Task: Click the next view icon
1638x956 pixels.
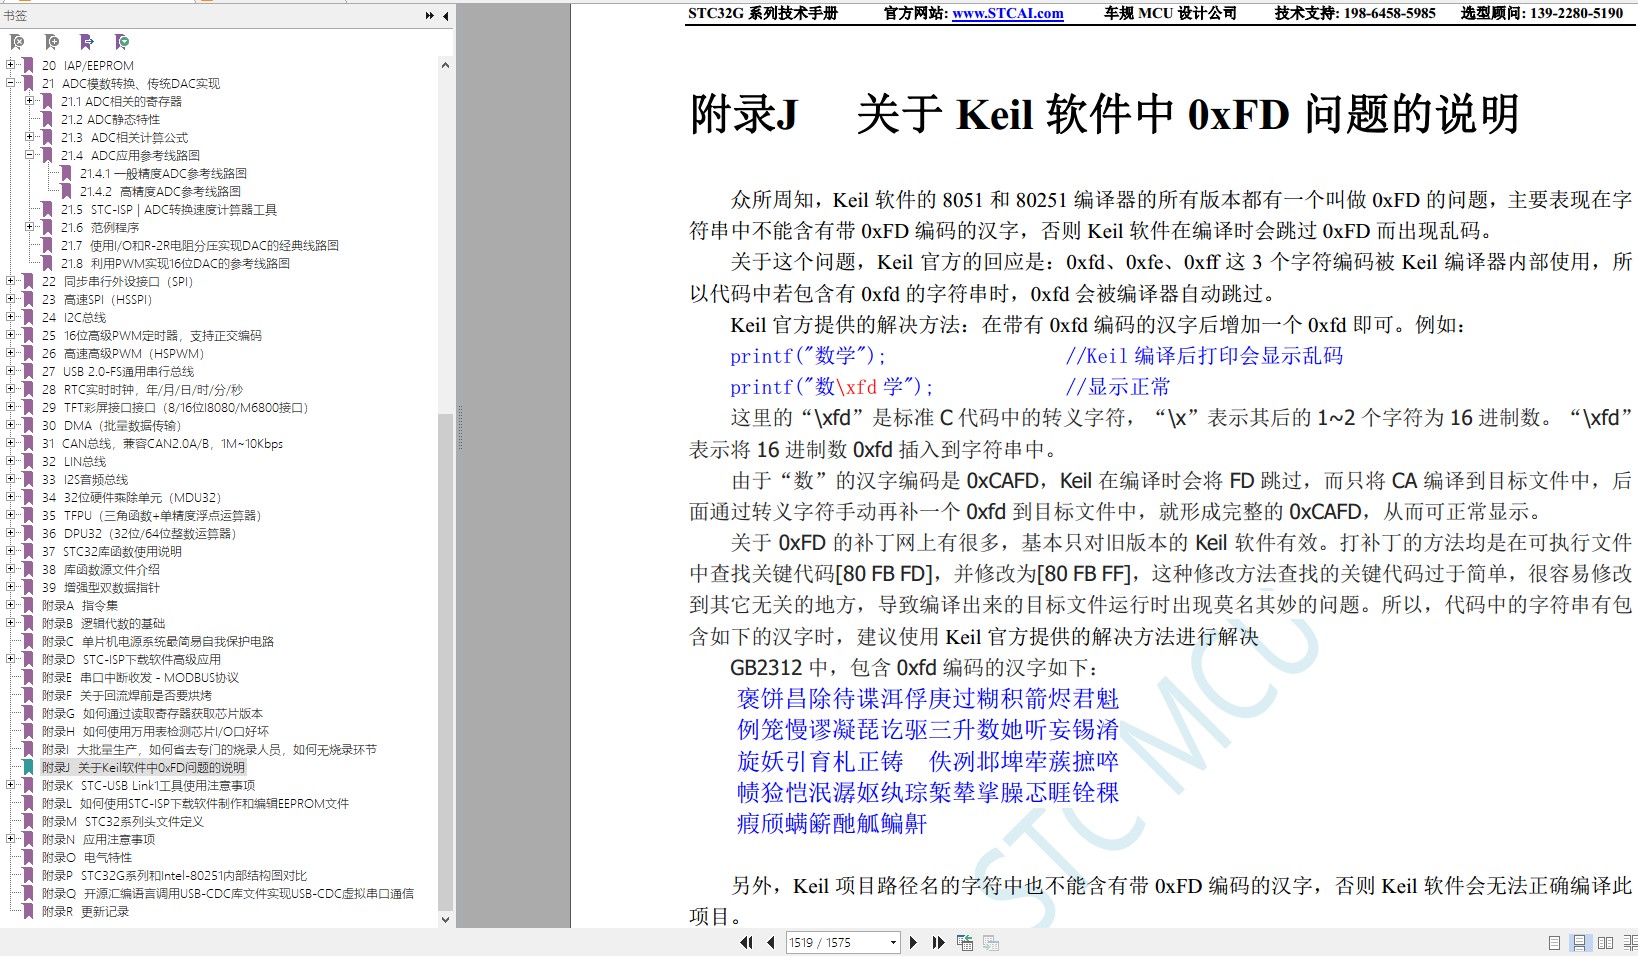Action: (x=991, y=942)
